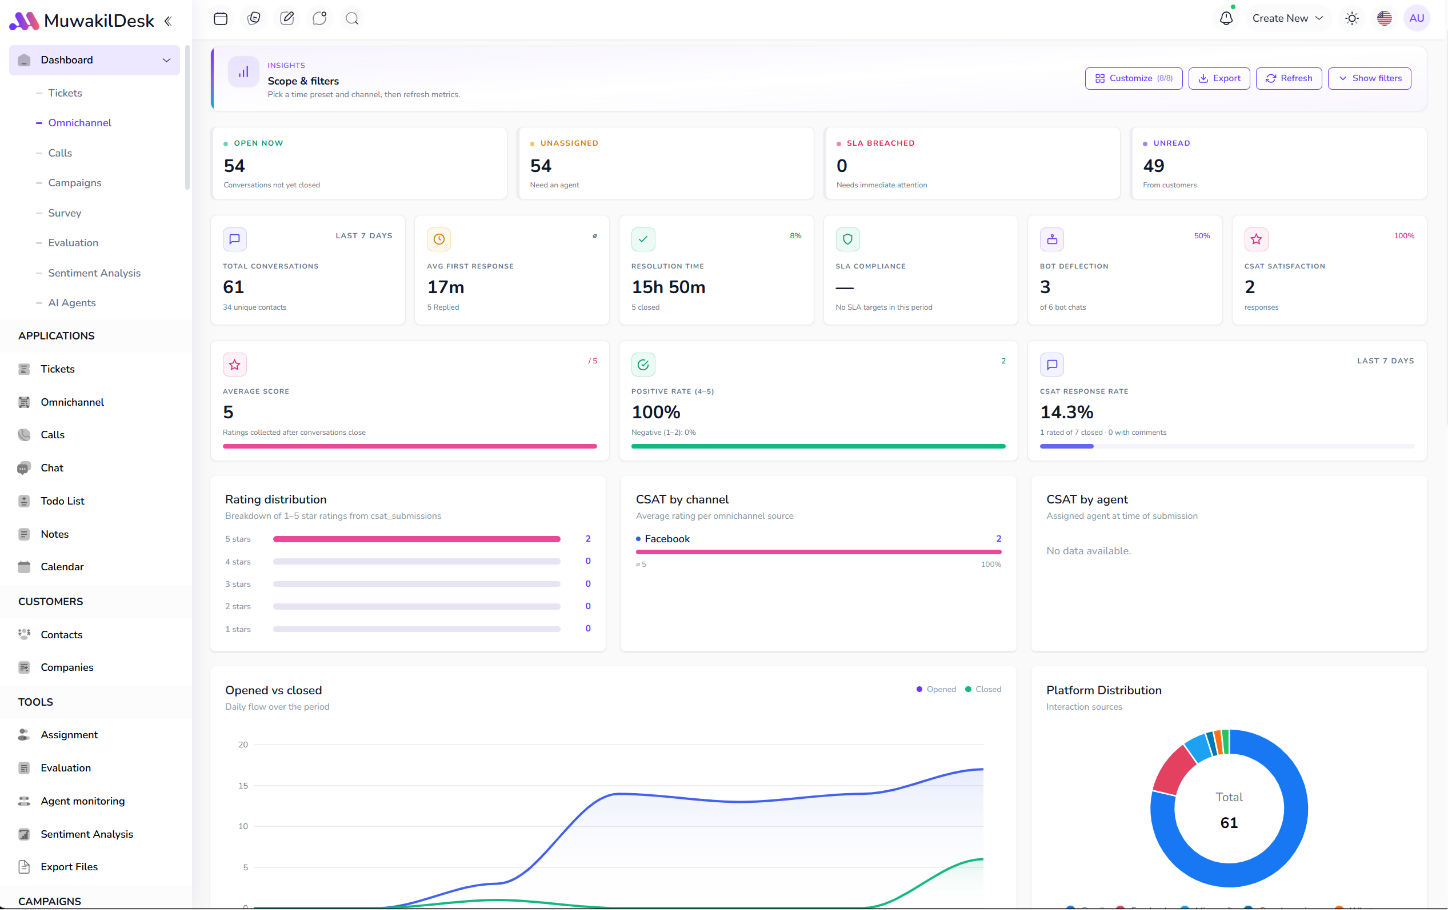Open Evaluation dashboard submenu item
Image resolution: width=1448 pixels, height=910 pixels.
[x=73, y=243]
